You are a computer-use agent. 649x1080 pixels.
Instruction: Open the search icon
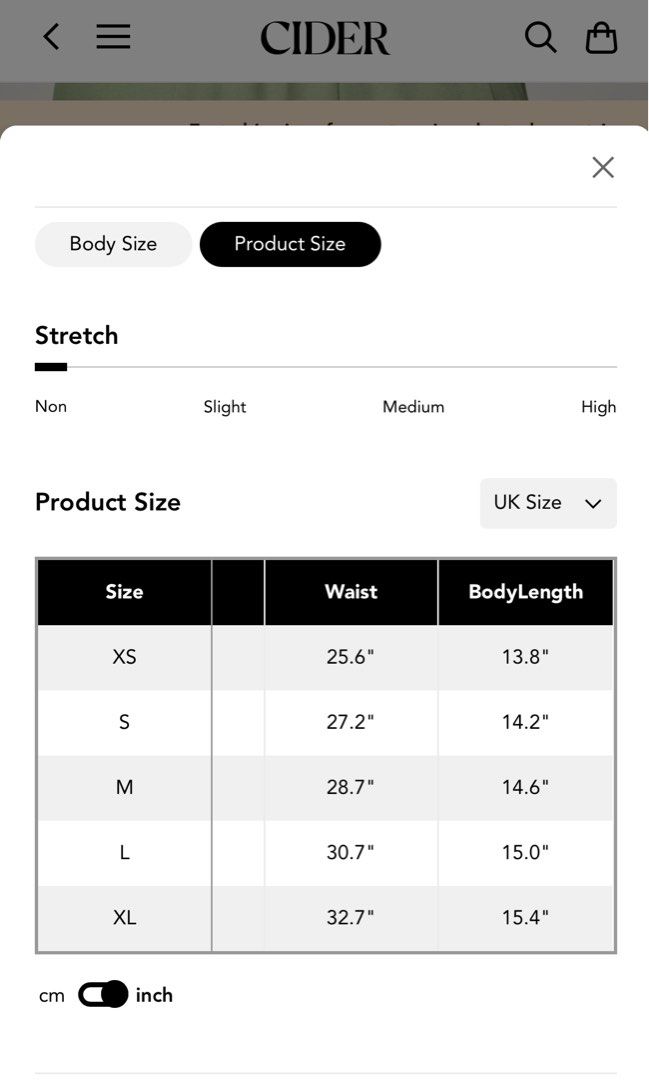(x=540, y=37)
